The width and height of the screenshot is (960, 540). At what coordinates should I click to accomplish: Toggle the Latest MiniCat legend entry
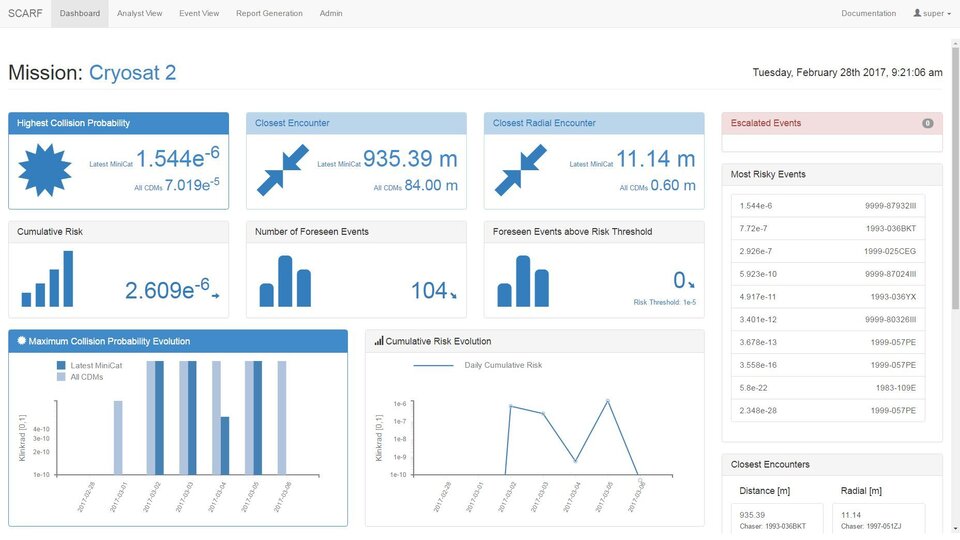[89, 366]
